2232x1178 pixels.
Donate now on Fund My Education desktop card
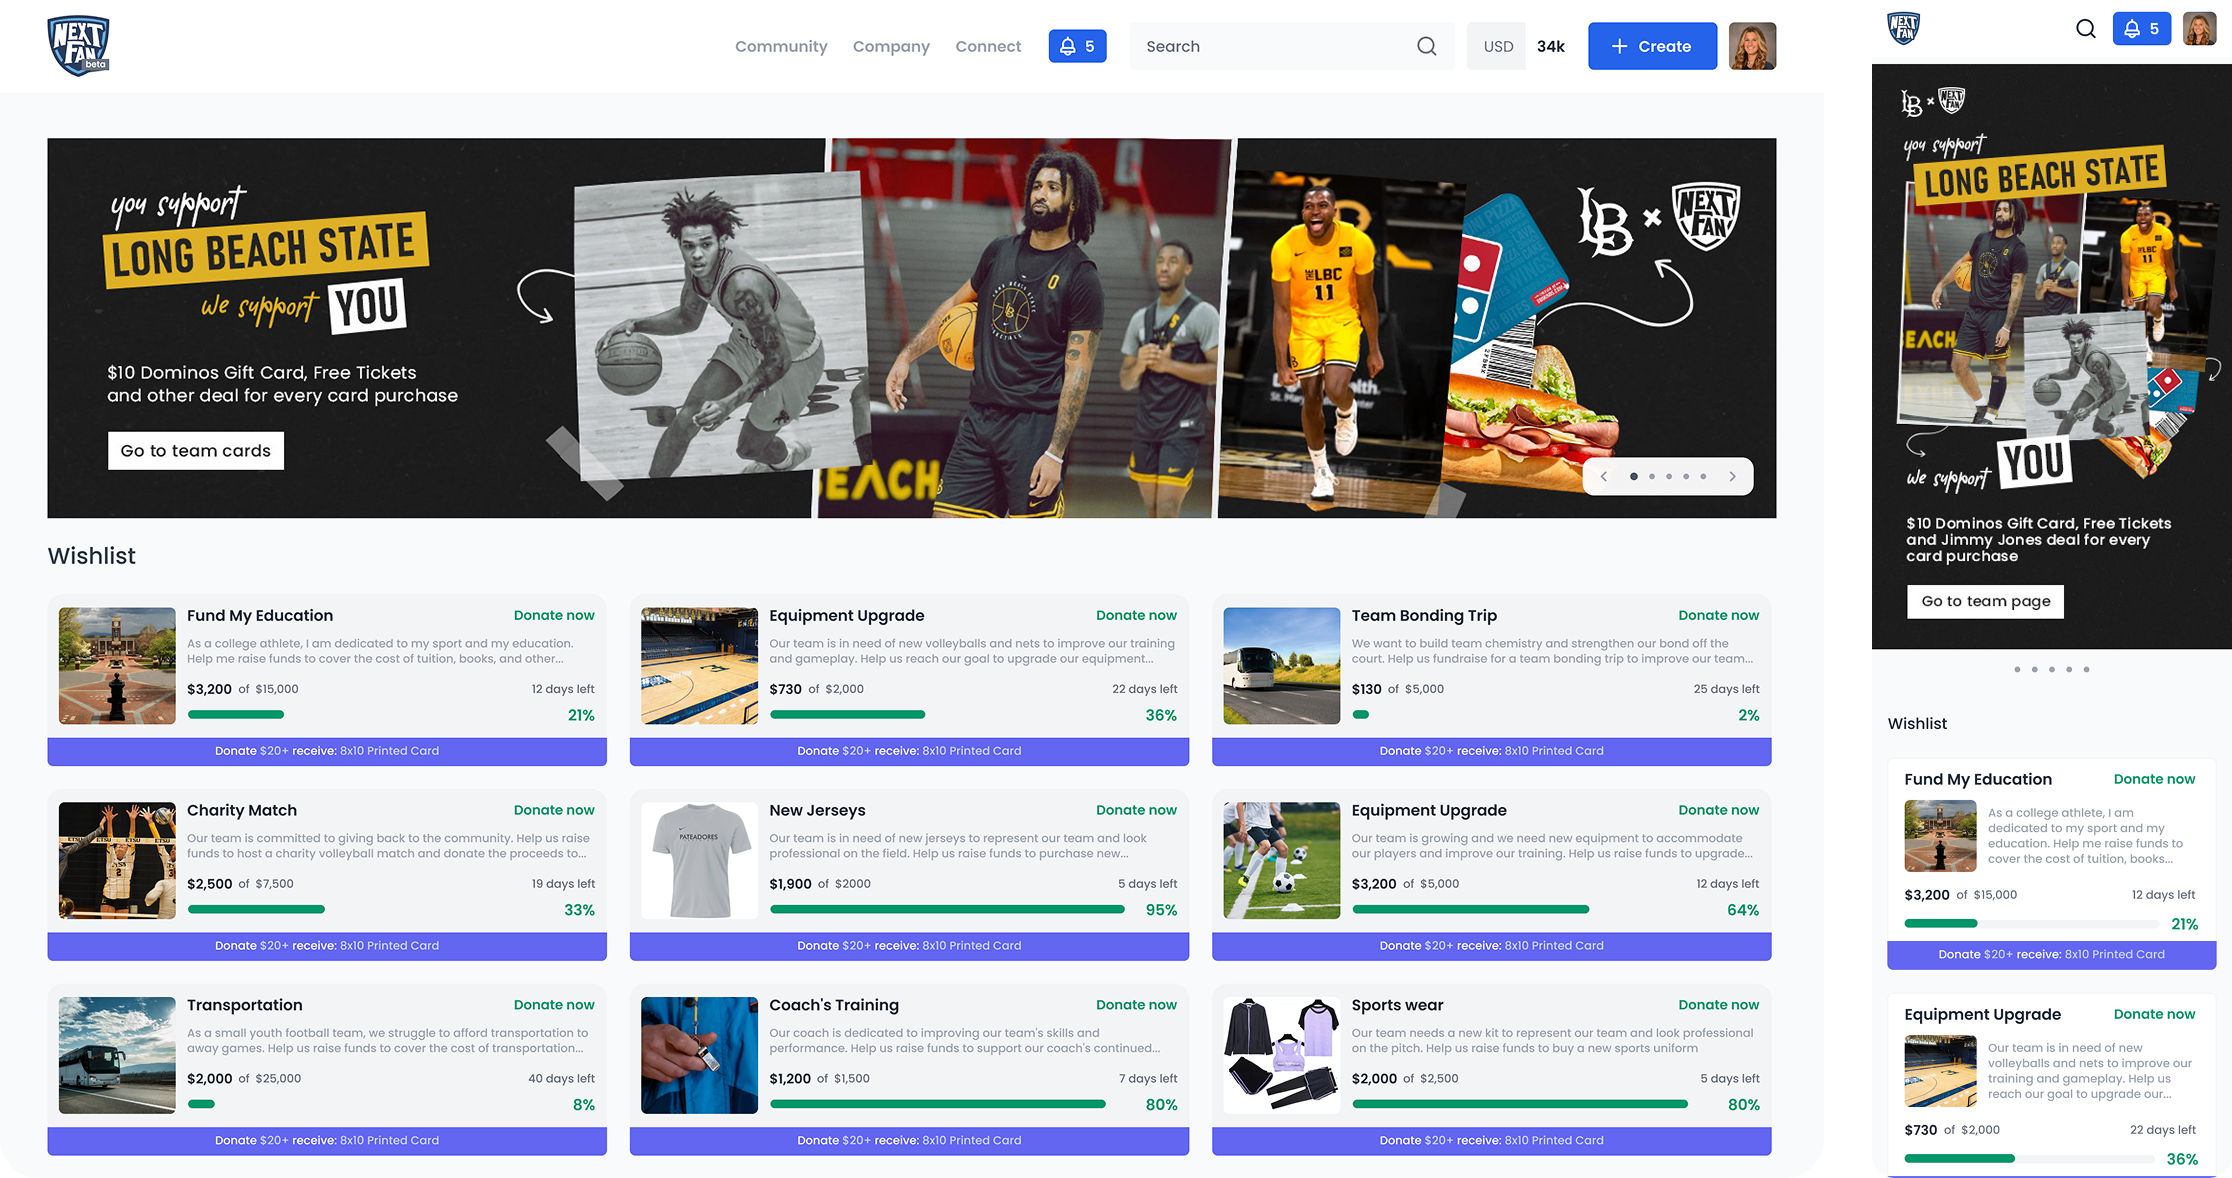click(x=554, y=616)
